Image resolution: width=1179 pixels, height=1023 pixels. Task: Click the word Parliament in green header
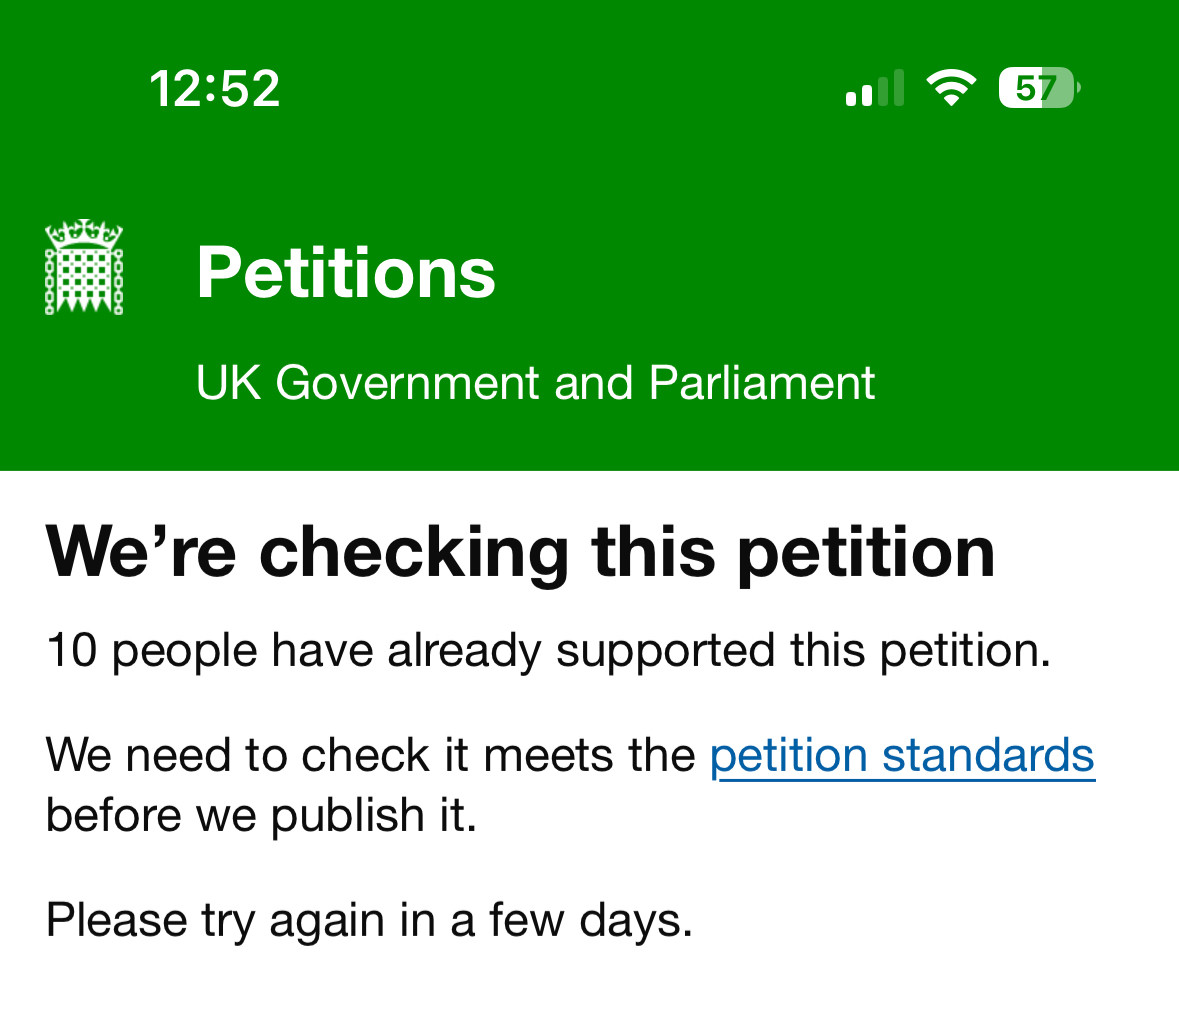[762, 383]
